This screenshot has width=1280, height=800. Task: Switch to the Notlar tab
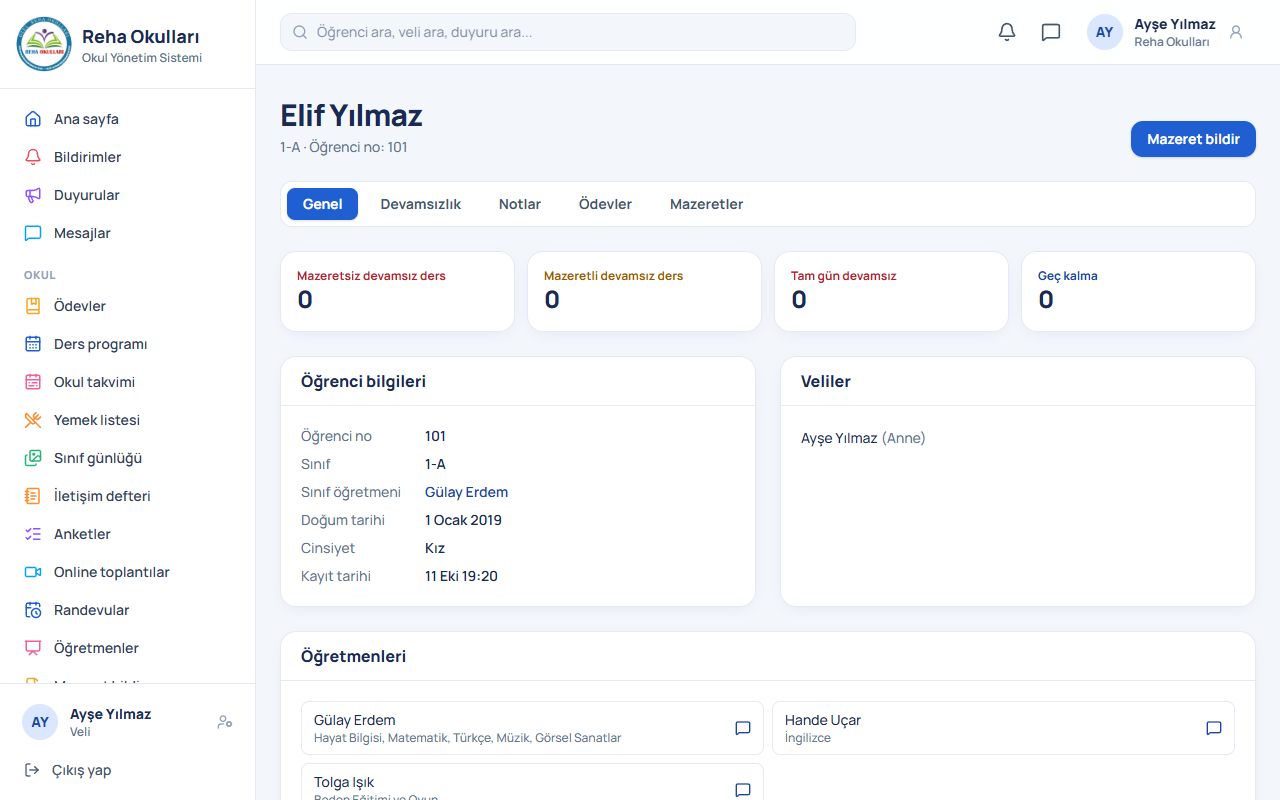pos(520,204)
